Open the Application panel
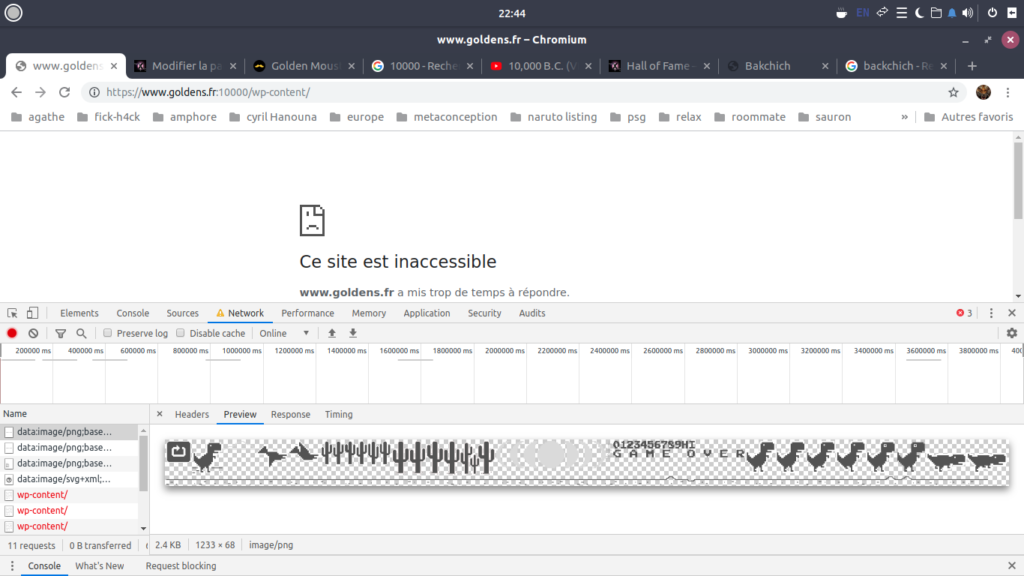The image size is (1024, 576). click(x=426, y=313)
